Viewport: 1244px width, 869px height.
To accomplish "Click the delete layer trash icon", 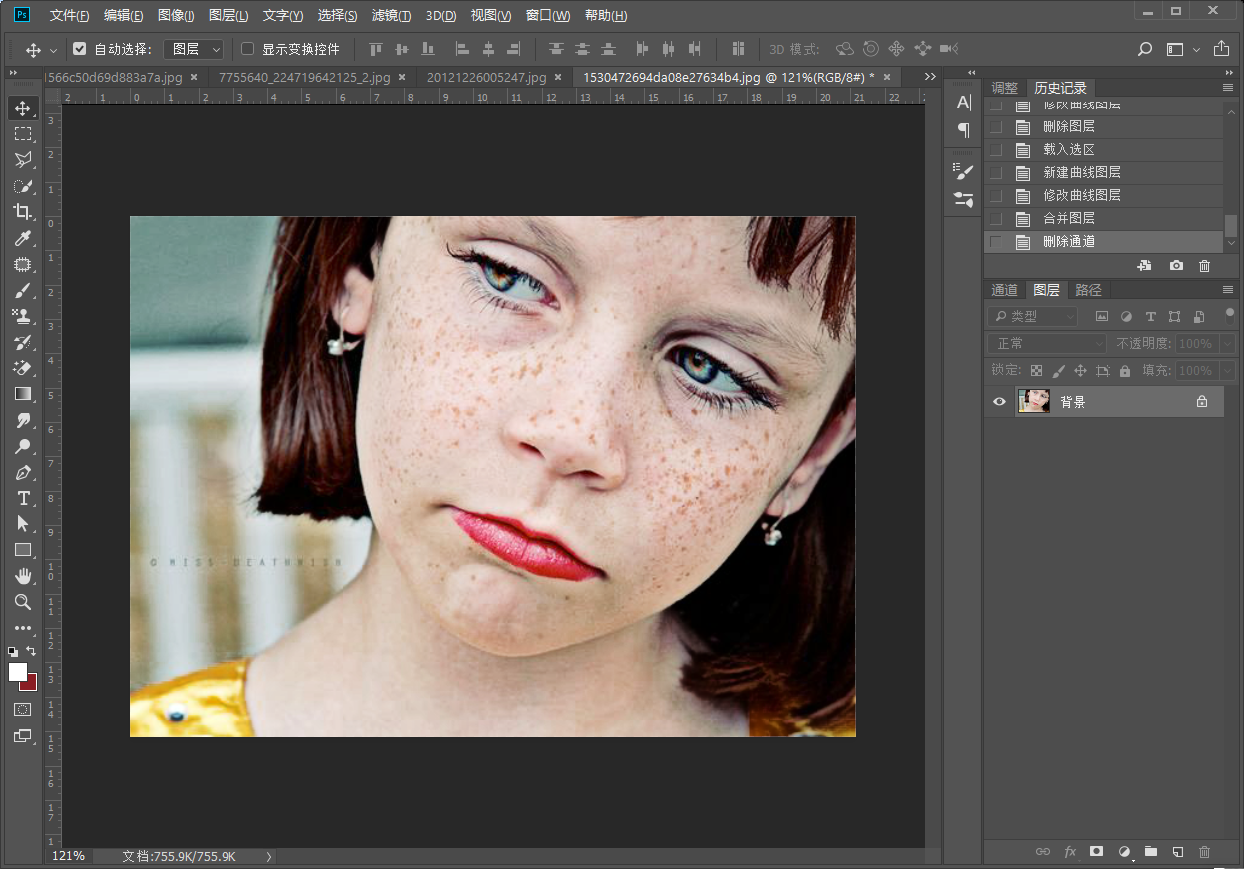I will click(1204, 851).
